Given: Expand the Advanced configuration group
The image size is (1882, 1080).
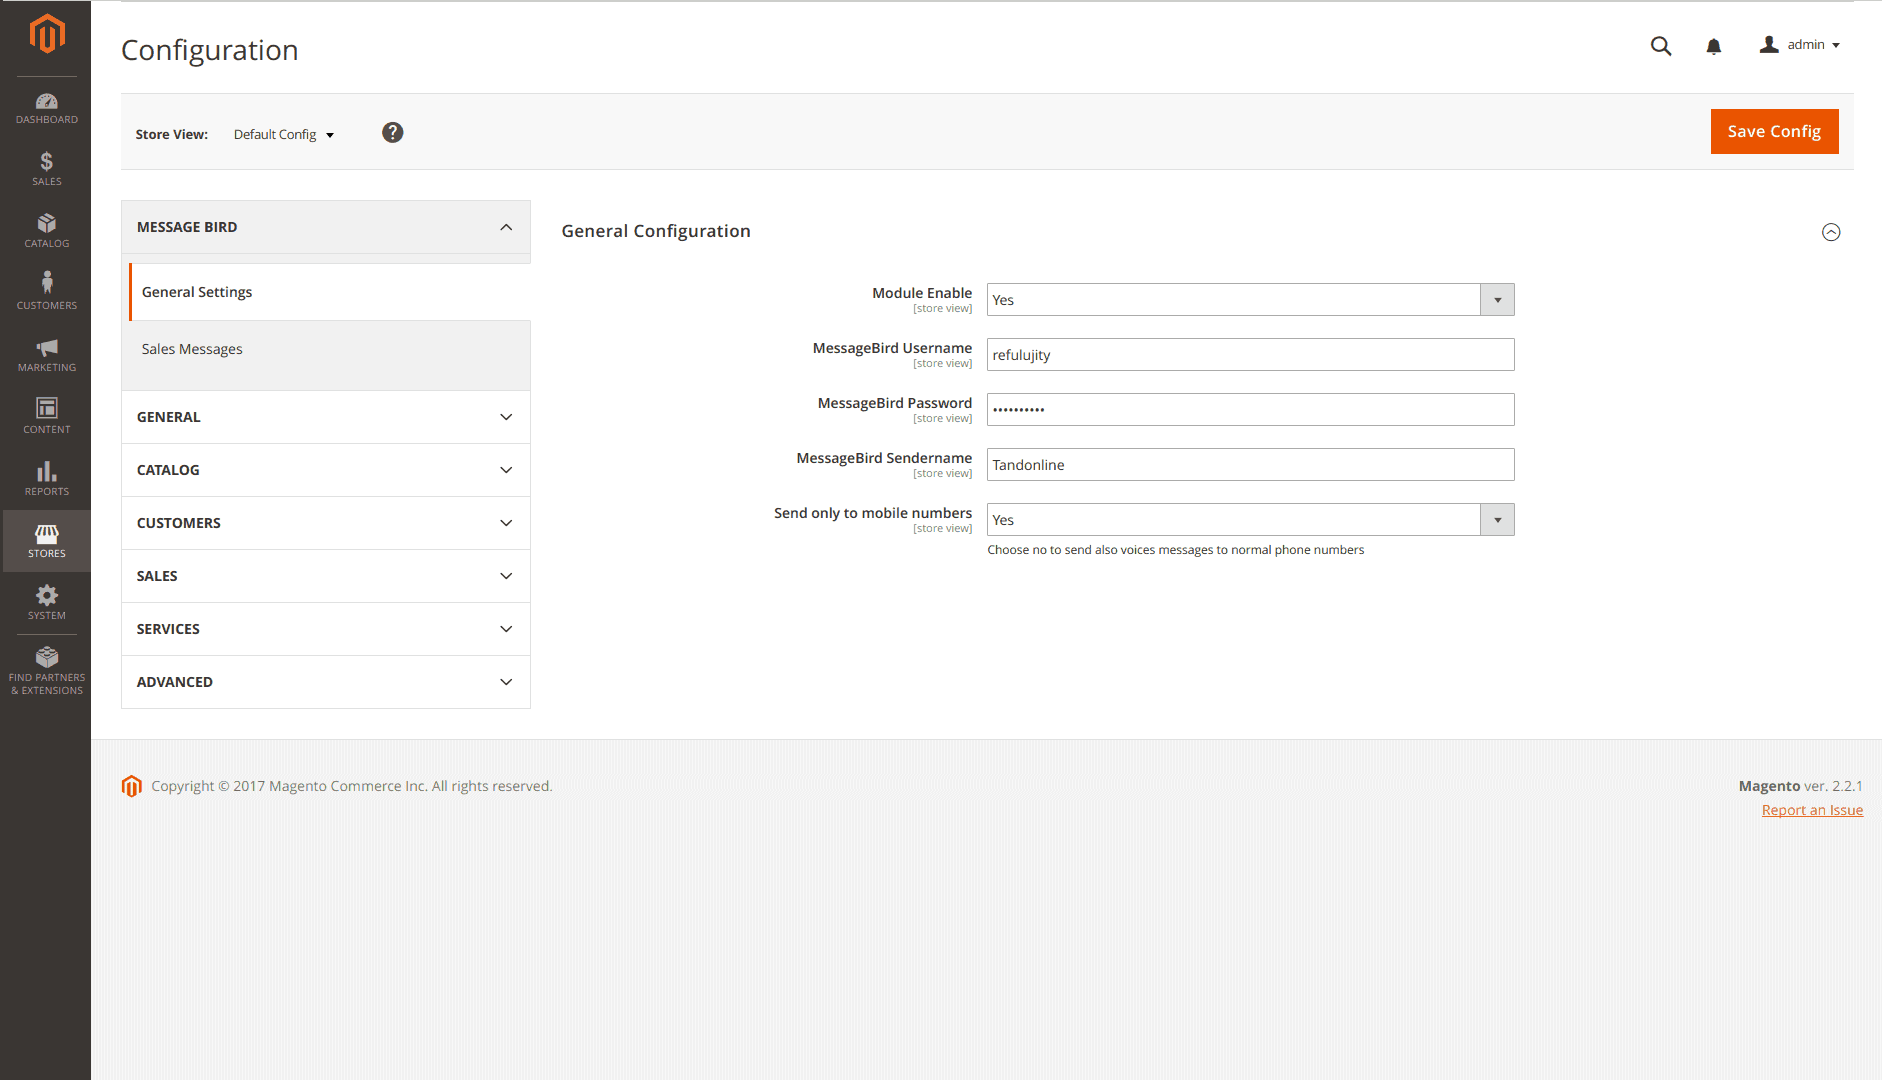Looking at the screenshot, I should click(x=326, y=682).
